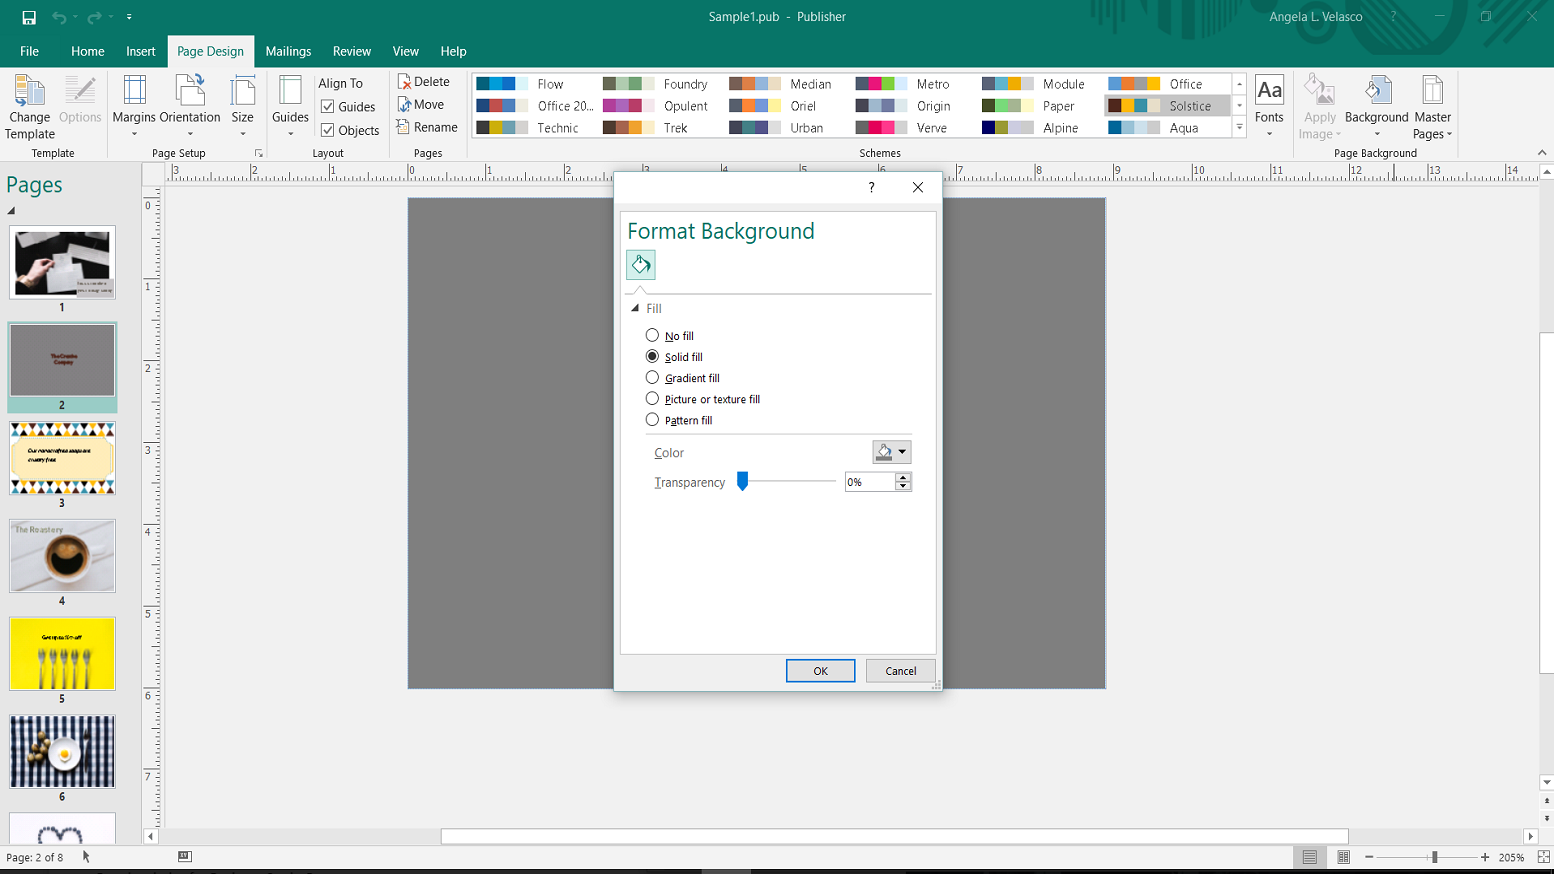Click the Transparency slider handle
The image size is (1554, 874).
pyautogui.click(x=743, y=482)
